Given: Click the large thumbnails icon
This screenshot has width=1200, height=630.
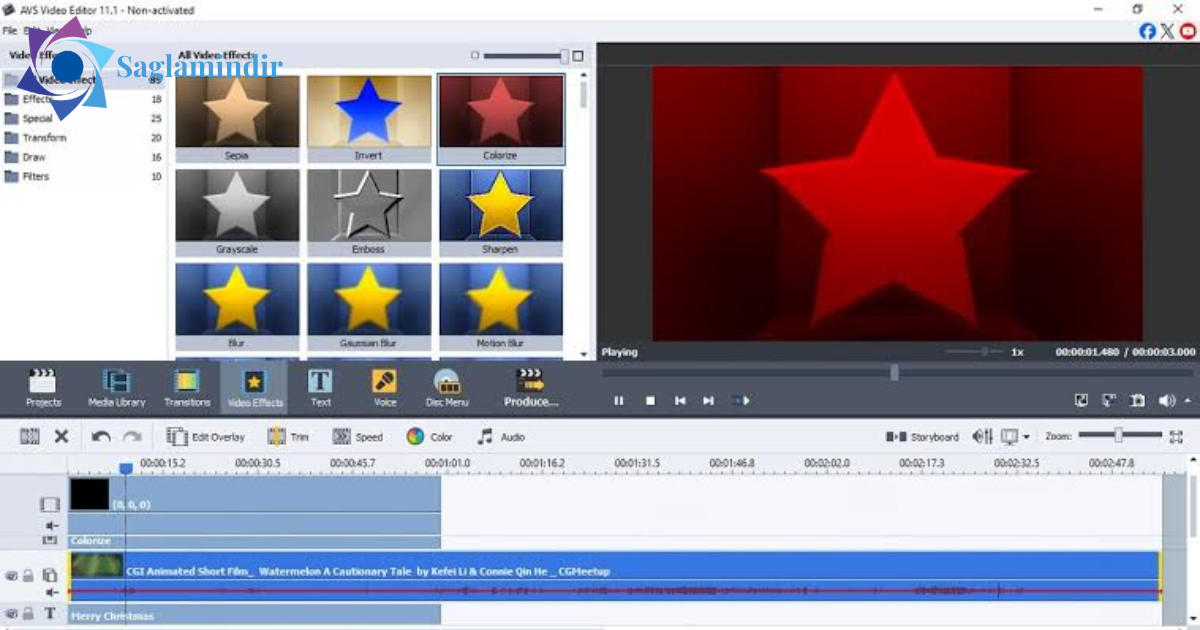Looking at the screenshot, I should tap(578, 56).
